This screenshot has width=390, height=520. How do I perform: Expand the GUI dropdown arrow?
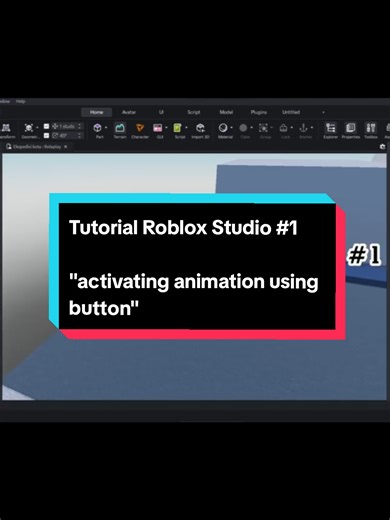[166, 128]
